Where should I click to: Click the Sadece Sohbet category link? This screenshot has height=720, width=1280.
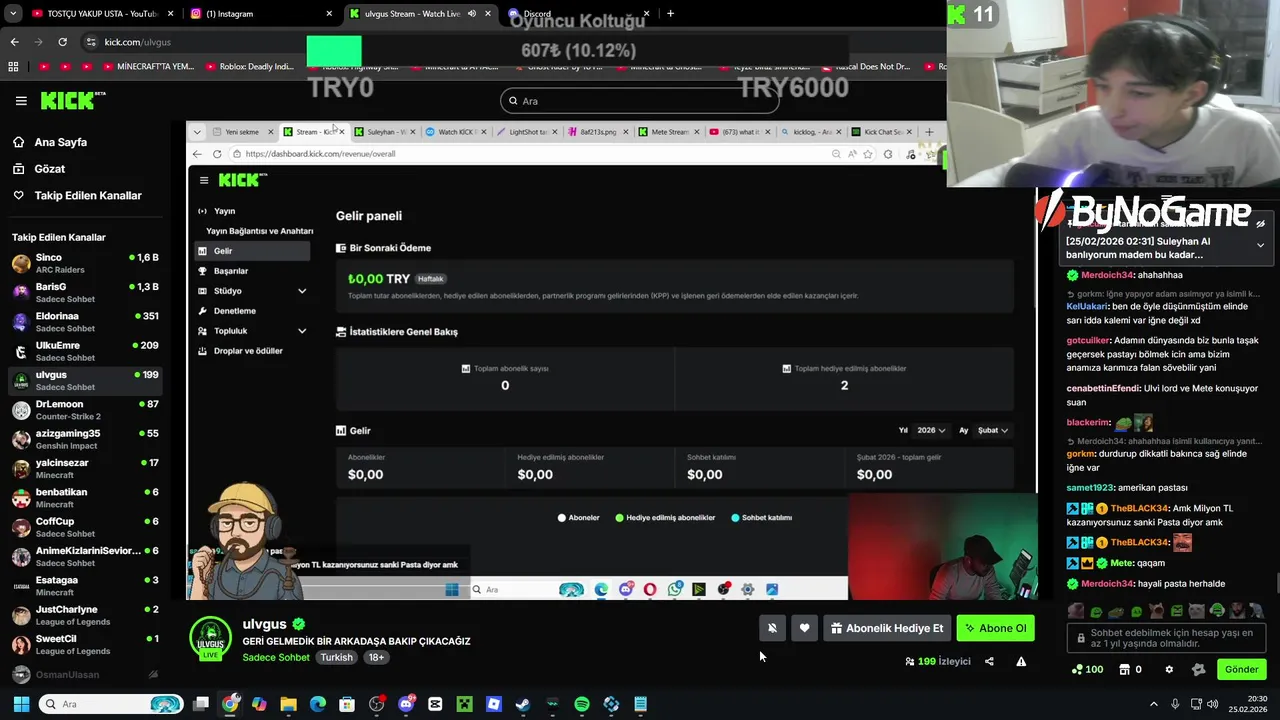[276, 657]
